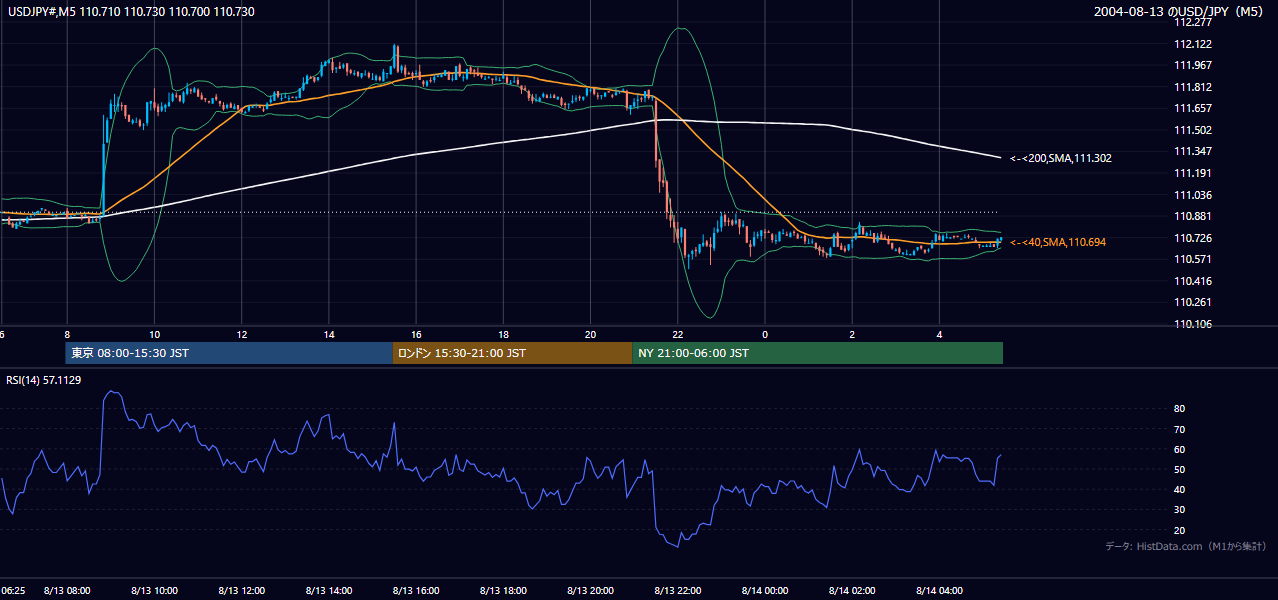Click price axis value 111.036
The height and width of the screenshot is (600, 1278).
point(1194,195)
